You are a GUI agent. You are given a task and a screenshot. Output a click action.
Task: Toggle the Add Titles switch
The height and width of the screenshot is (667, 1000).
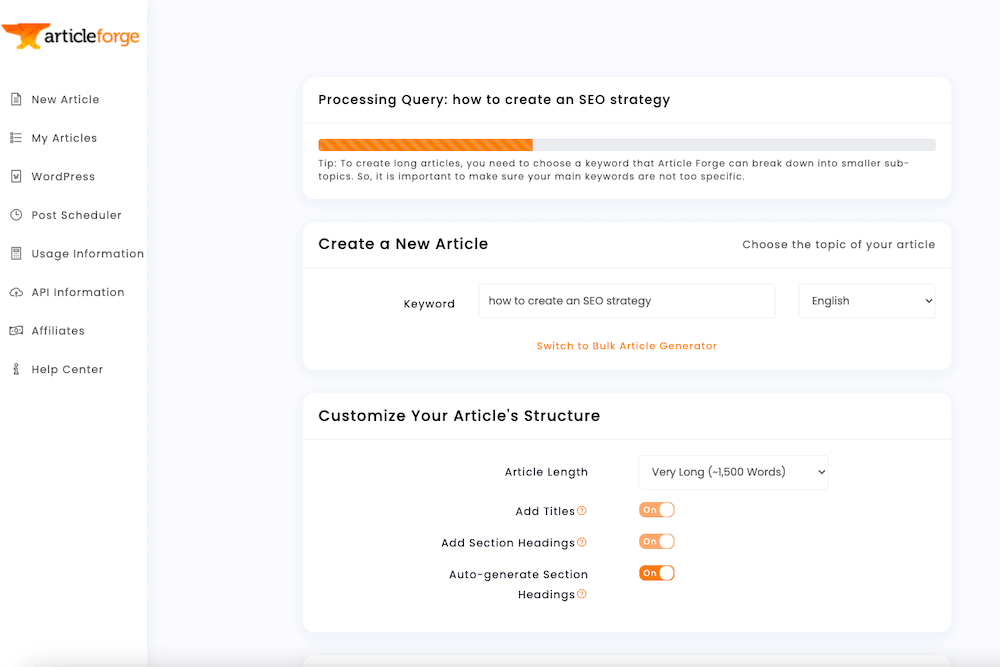tap(657, 510)
